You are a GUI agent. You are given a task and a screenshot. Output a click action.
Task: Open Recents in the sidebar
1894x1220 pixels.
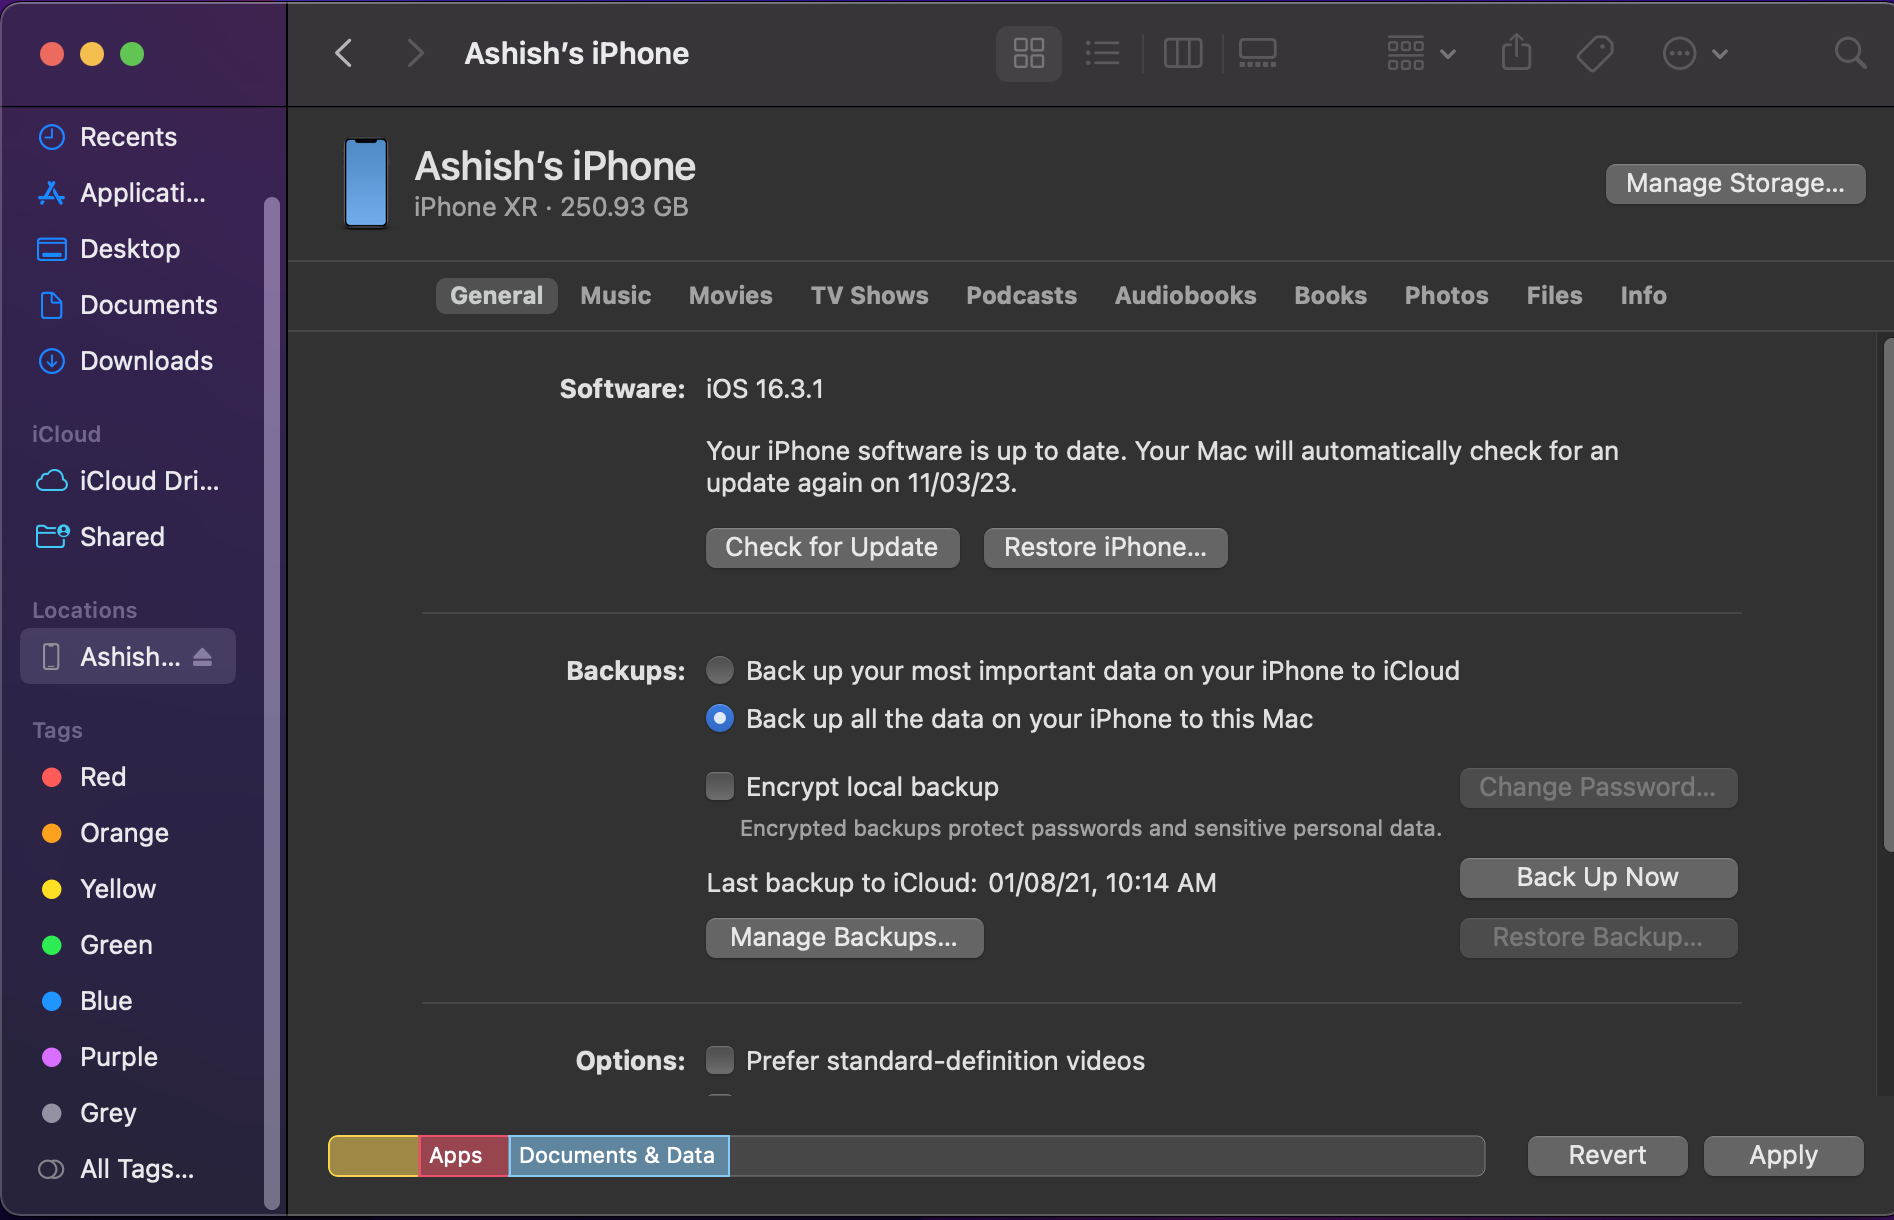128,137
